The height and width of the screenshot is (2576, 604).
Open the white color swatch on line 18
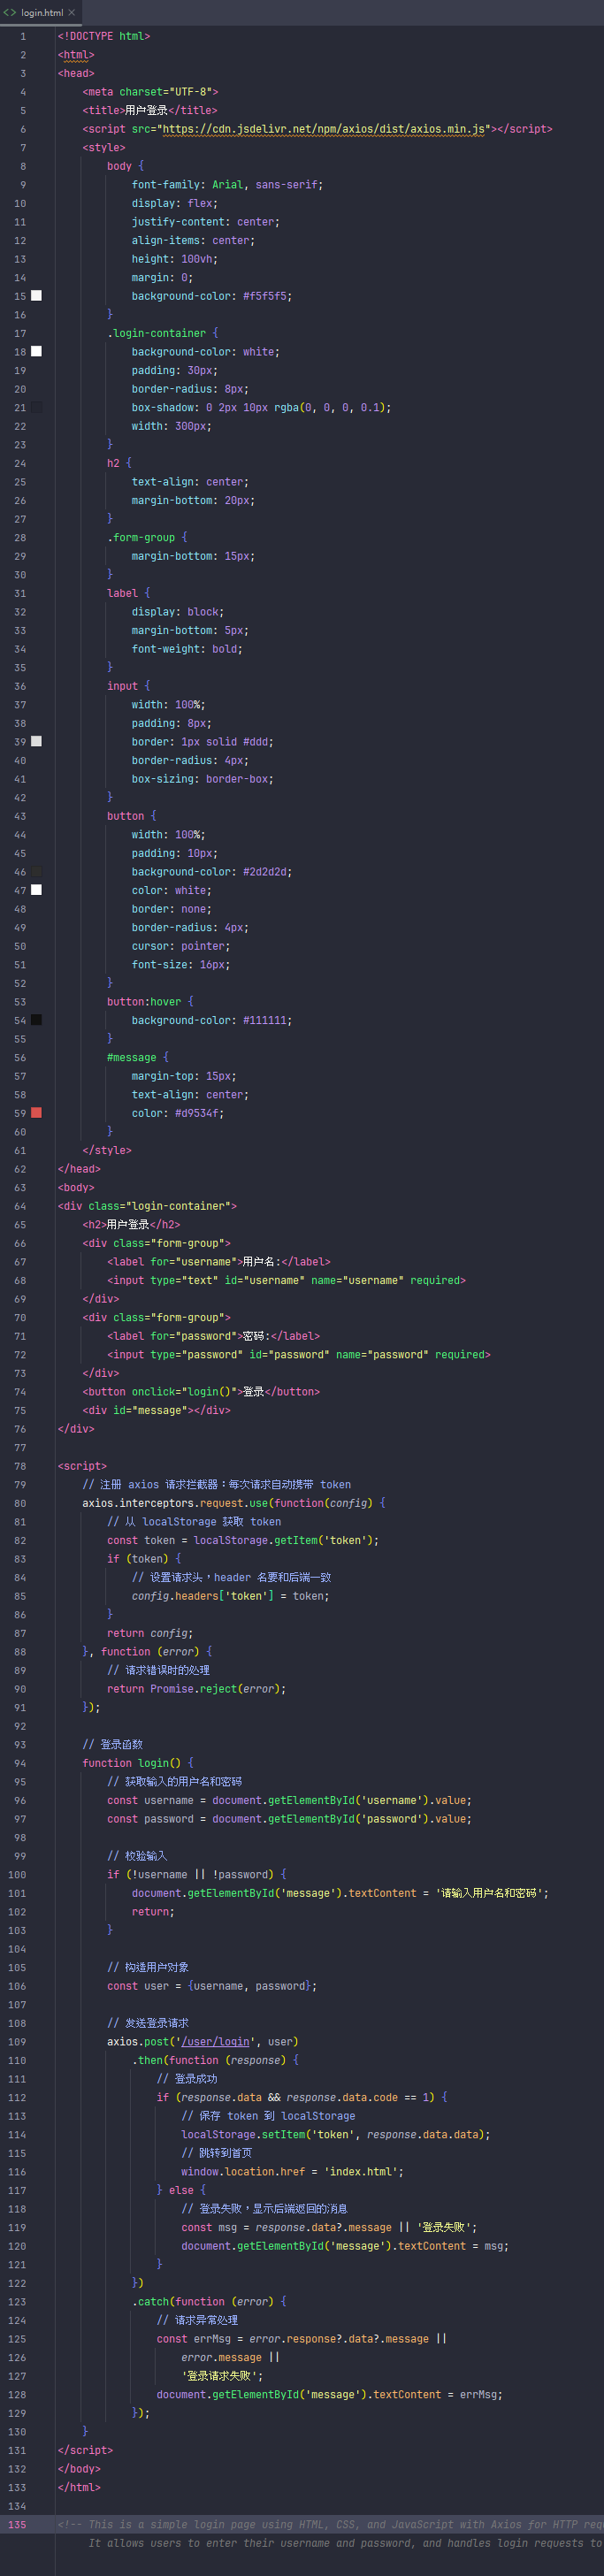coord(36,351)
